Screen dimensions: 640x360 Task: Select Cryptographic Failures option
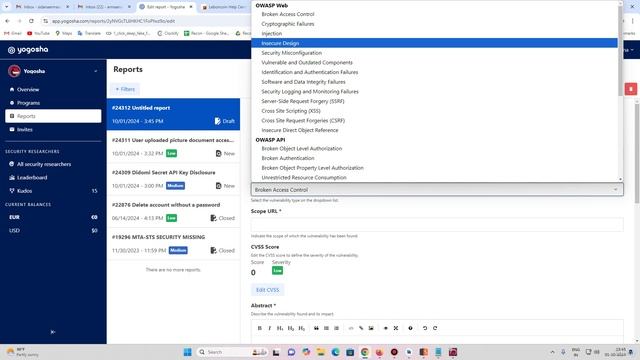click(434, 24)
